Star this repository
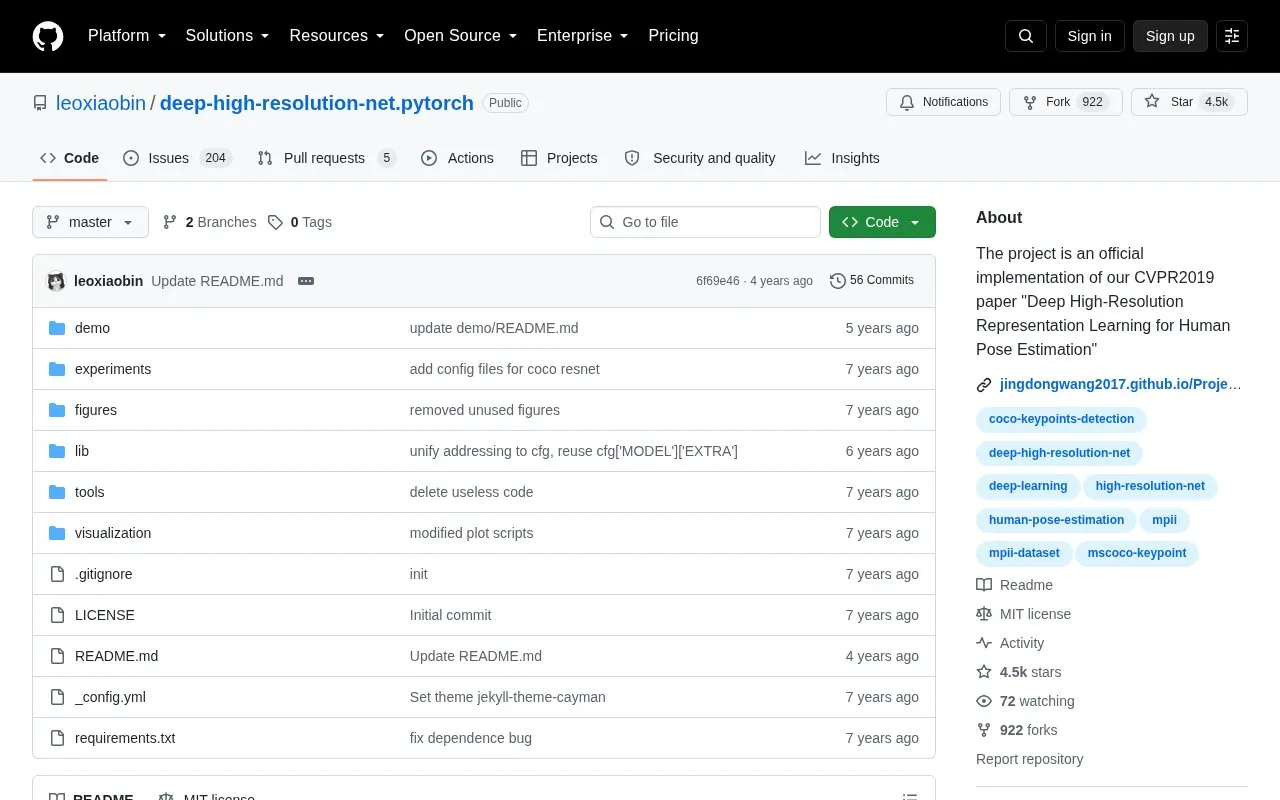1280x800 pixels. click(x=1189, y=102)
